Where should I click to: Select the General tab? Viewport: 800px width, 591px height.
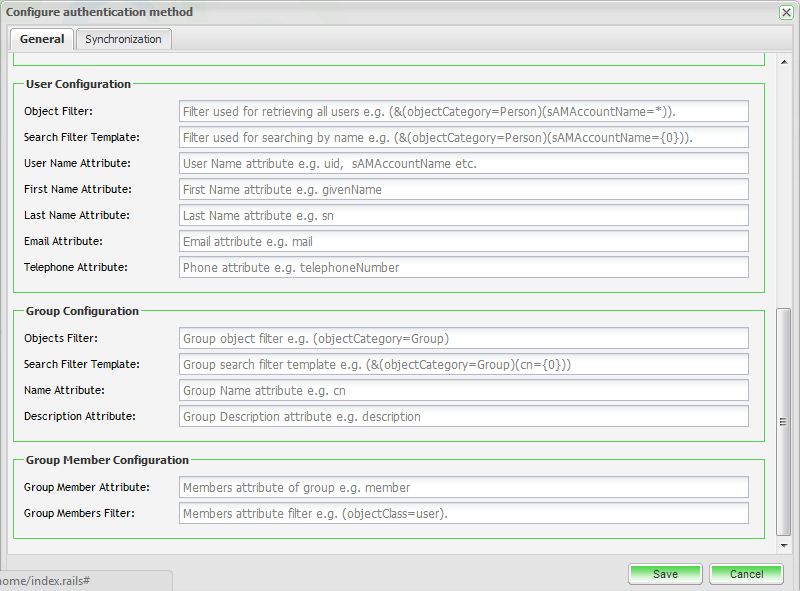(42, 39)
